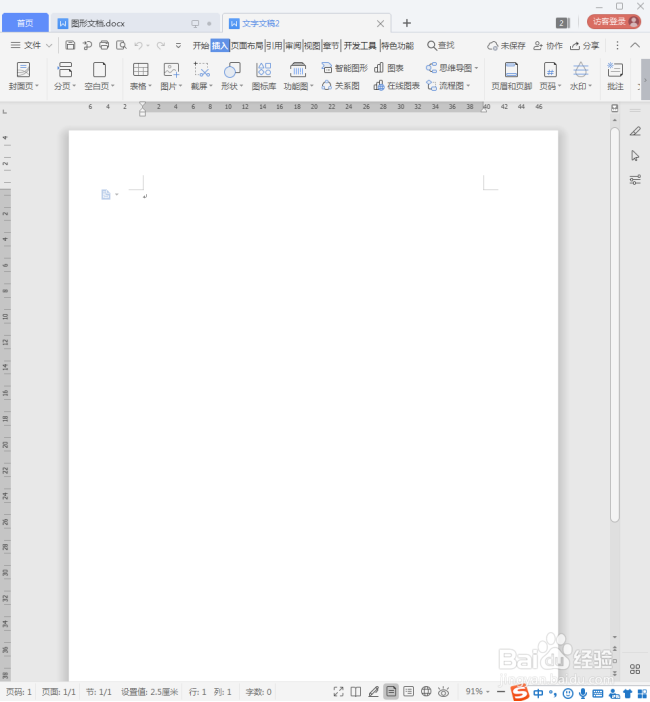This screenshot has height=702, width=650.
Task: Open Print Preview icon
Action: [x=121, y=45]
